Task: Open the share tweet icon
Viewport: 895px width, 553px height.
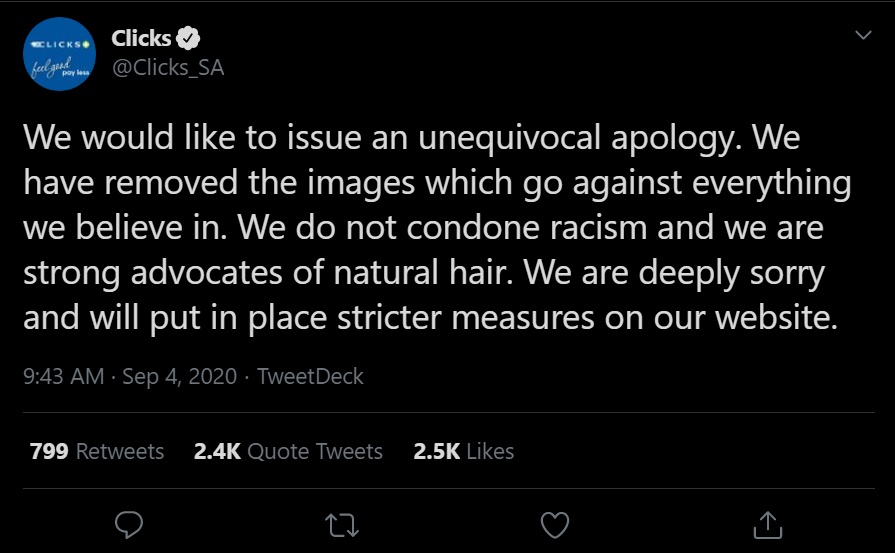Action: point(765,523)
